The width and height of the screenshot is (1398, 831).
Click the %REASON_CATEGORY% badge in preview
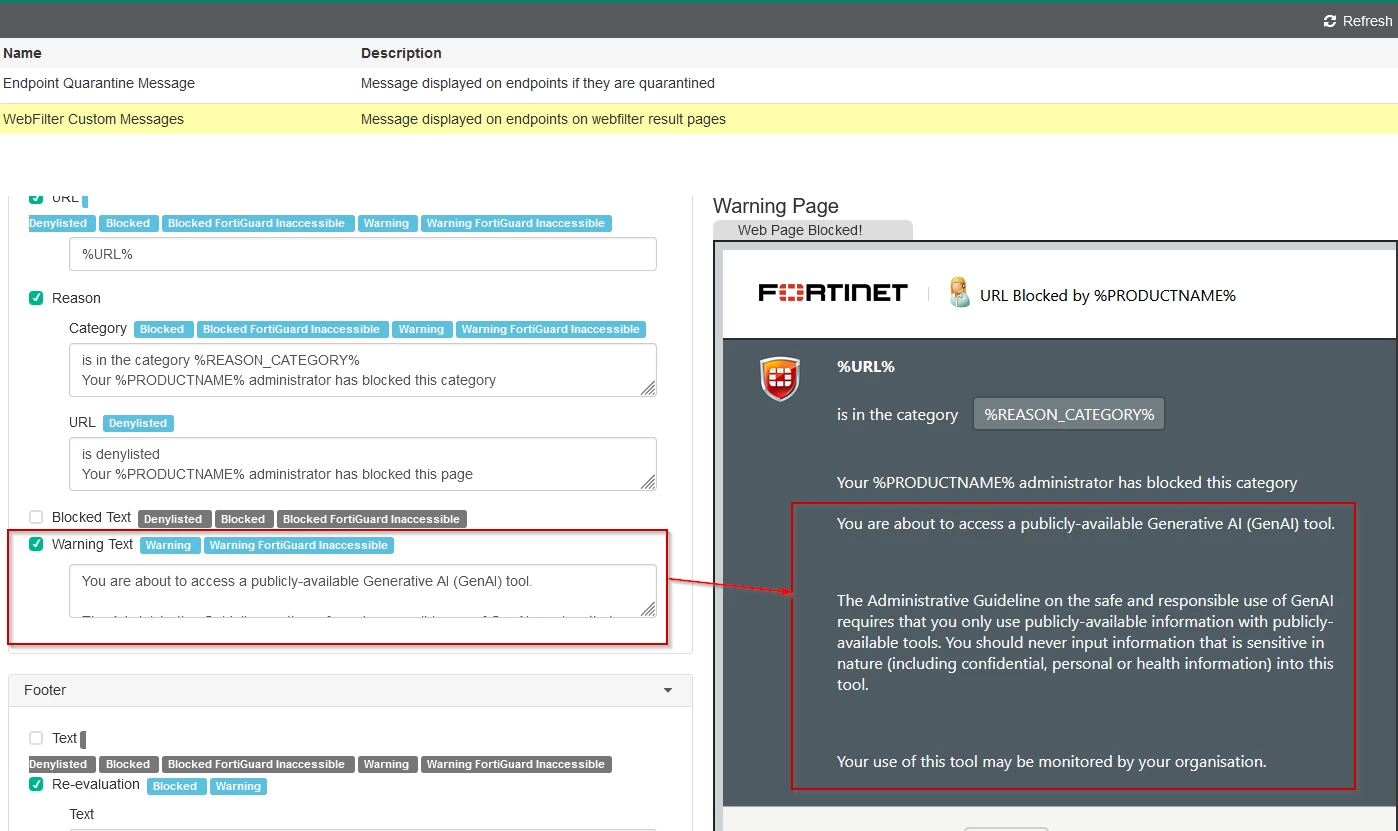[x=1069, y=414]
